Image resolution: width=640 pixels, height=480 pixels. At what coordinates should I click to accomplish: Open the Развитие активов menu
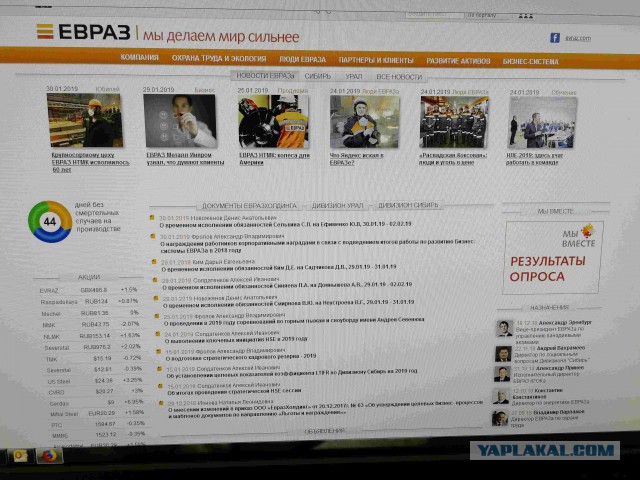point(458,61)
